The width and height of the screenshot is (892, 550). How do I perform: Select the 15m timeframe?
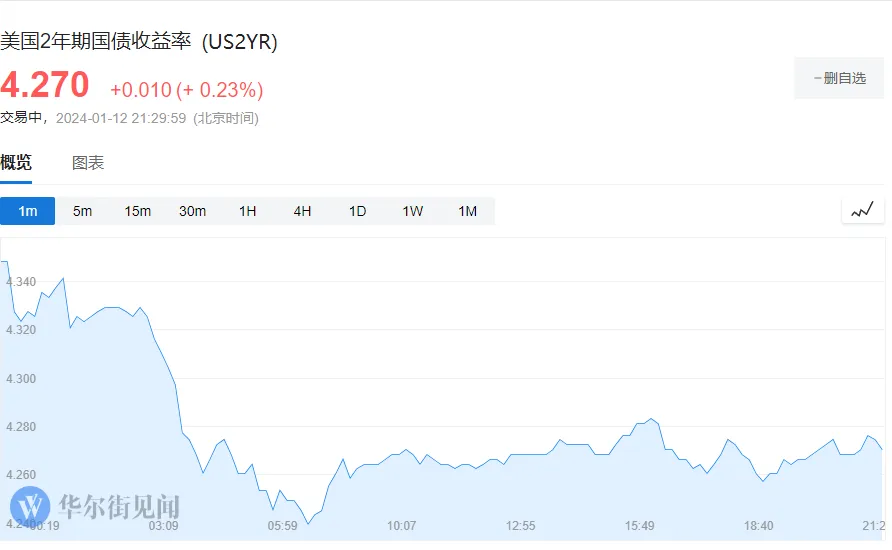click(137, 211)
